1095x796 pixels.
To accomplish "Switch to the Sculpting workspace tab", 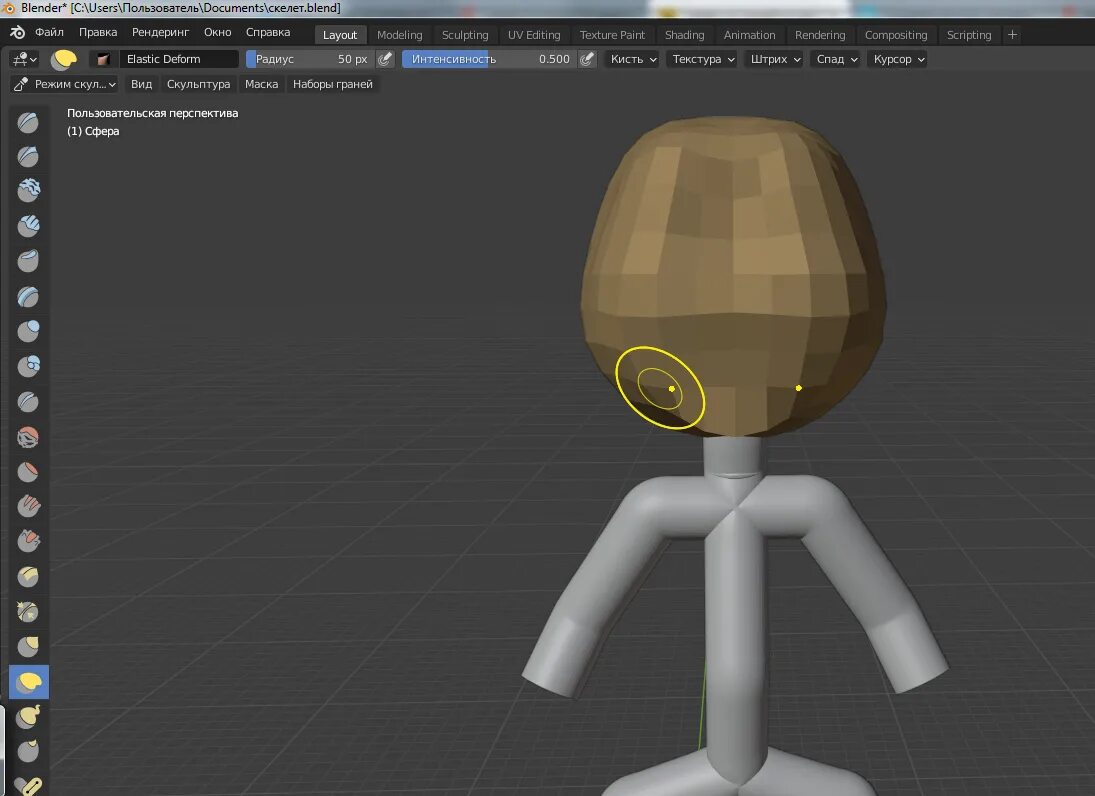I will point(464,34).
